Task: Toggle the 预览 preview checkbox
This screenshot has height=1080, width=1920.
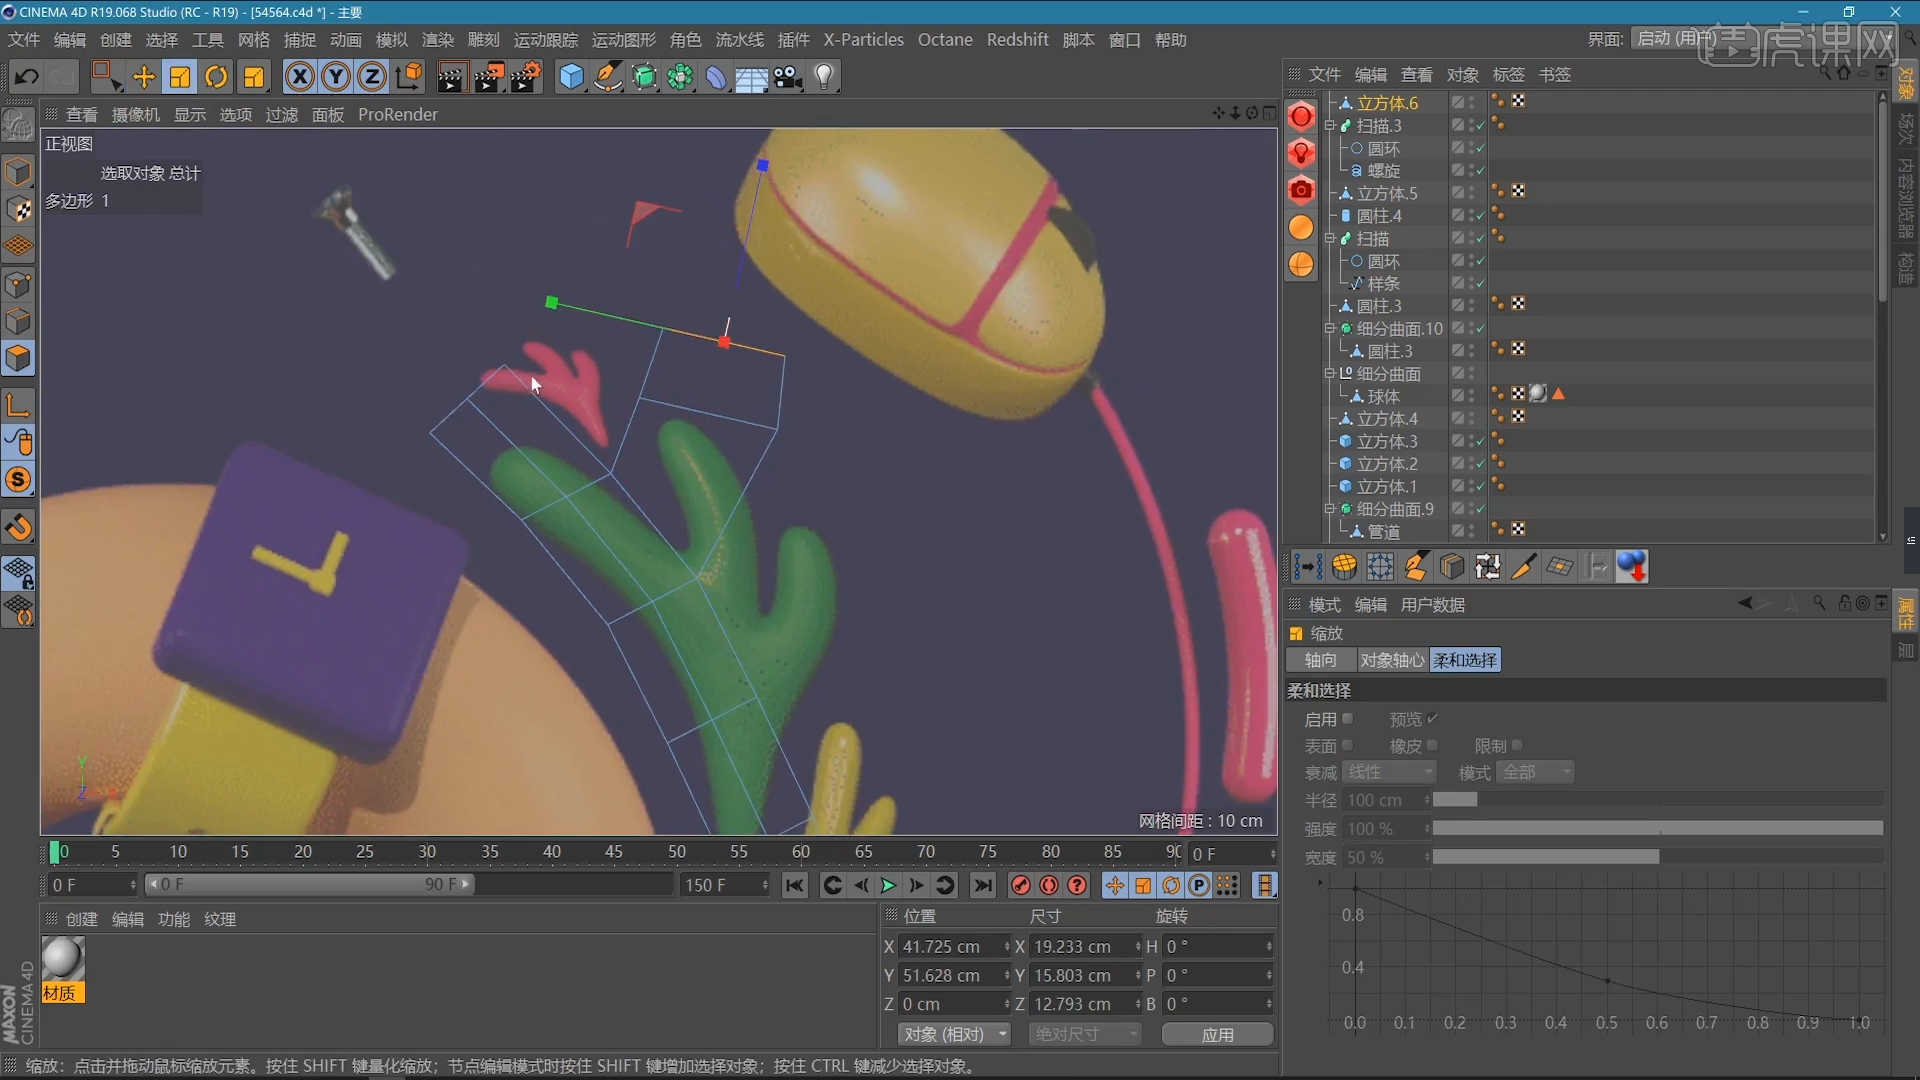Action: (x=1432, y=719)
